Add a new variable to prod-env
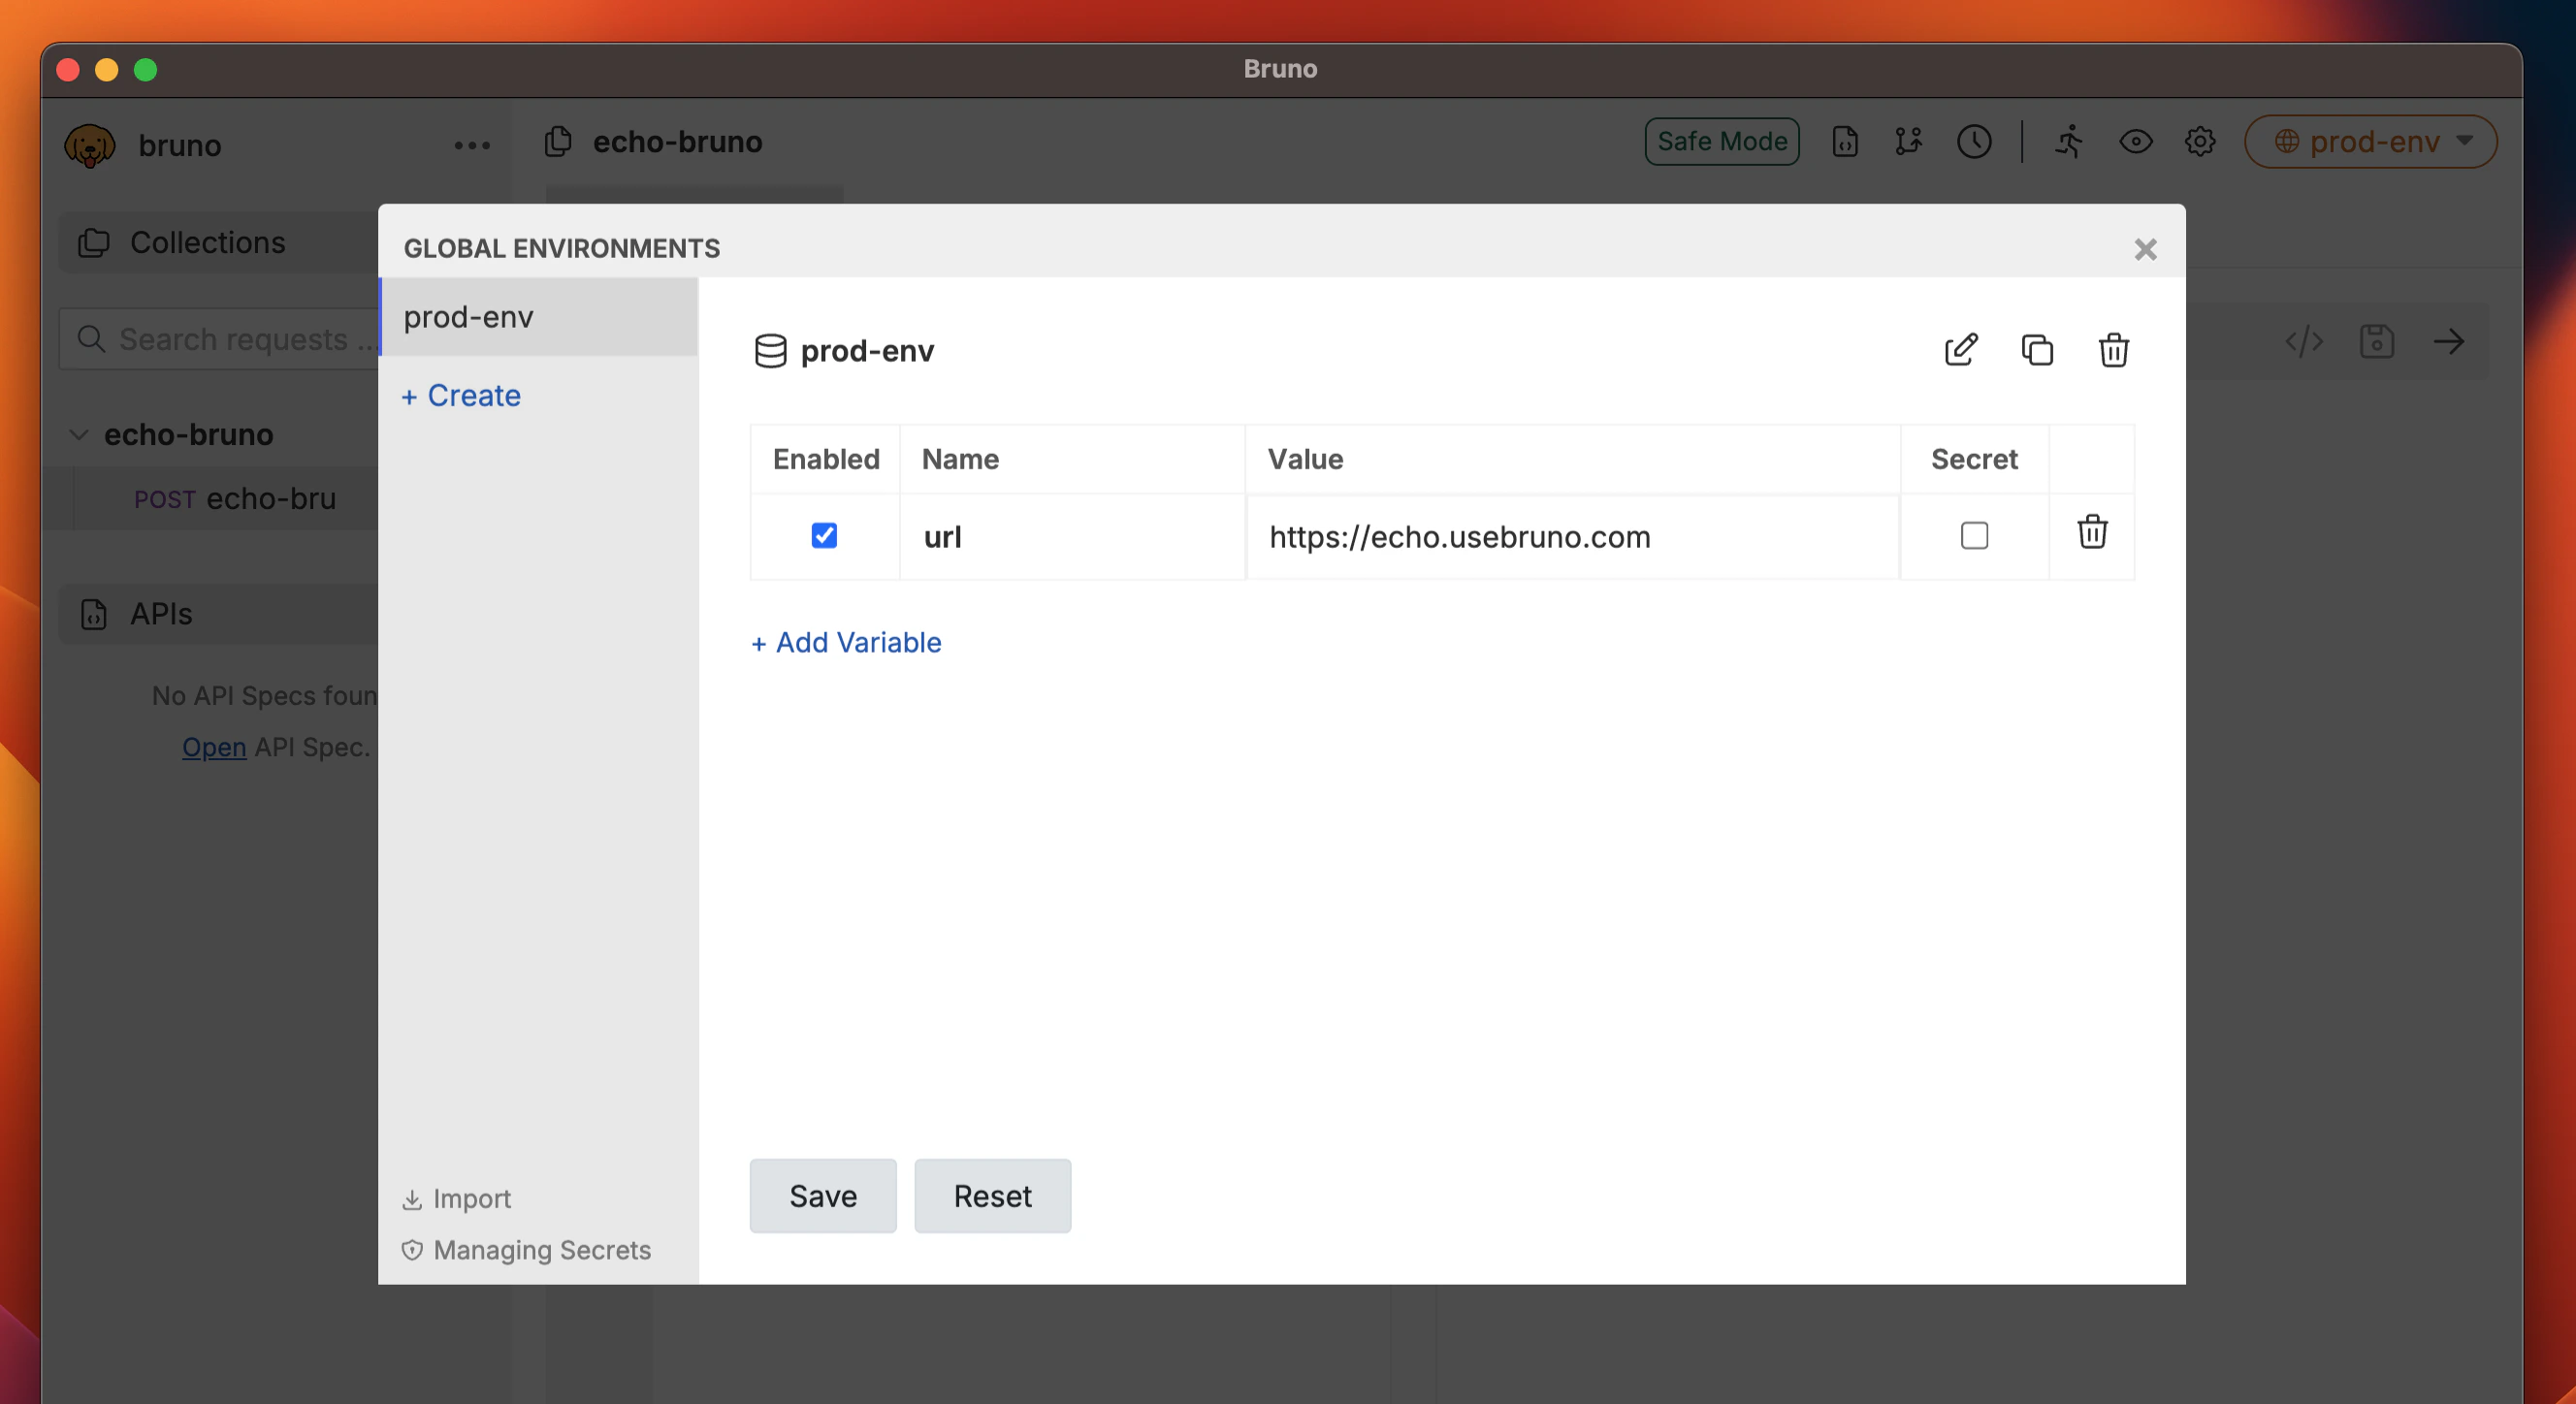This screenshot has height=1404, width=2576. point(845,642)
